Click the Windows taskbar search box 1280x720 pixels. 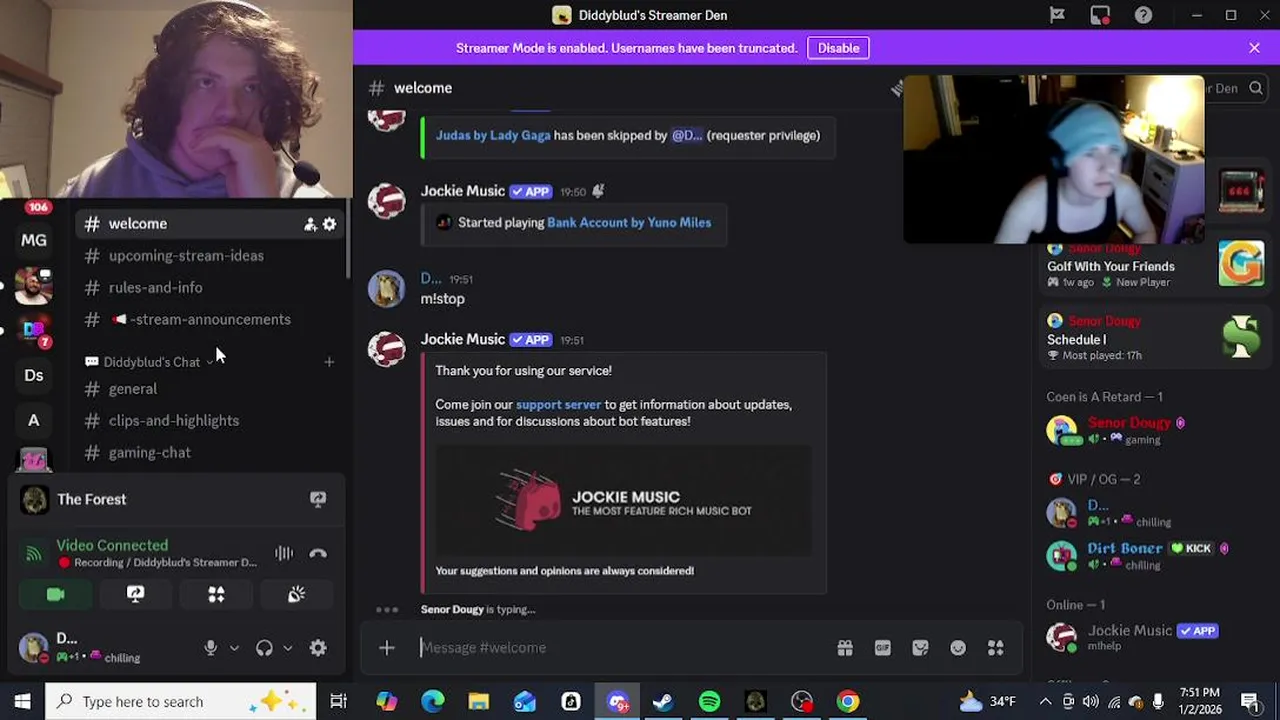(x=181, y=701)
